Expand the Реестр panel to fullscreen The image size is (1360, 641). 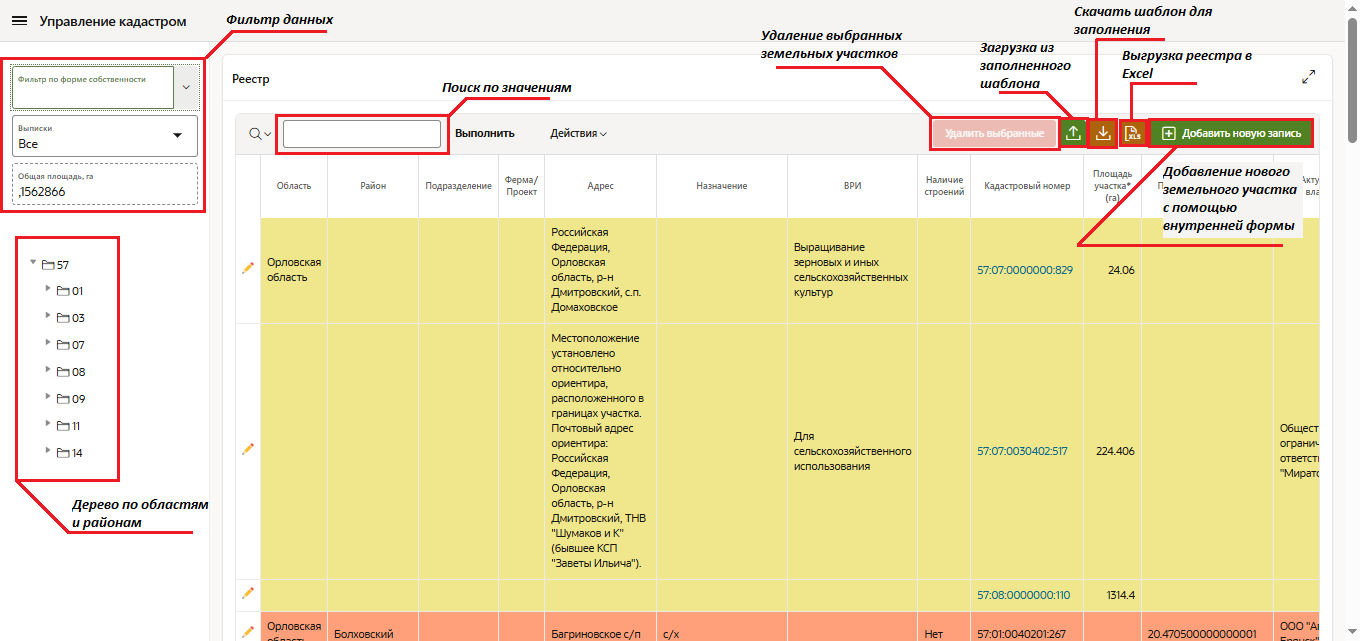pyautogui.click(x=1308, y=77)
